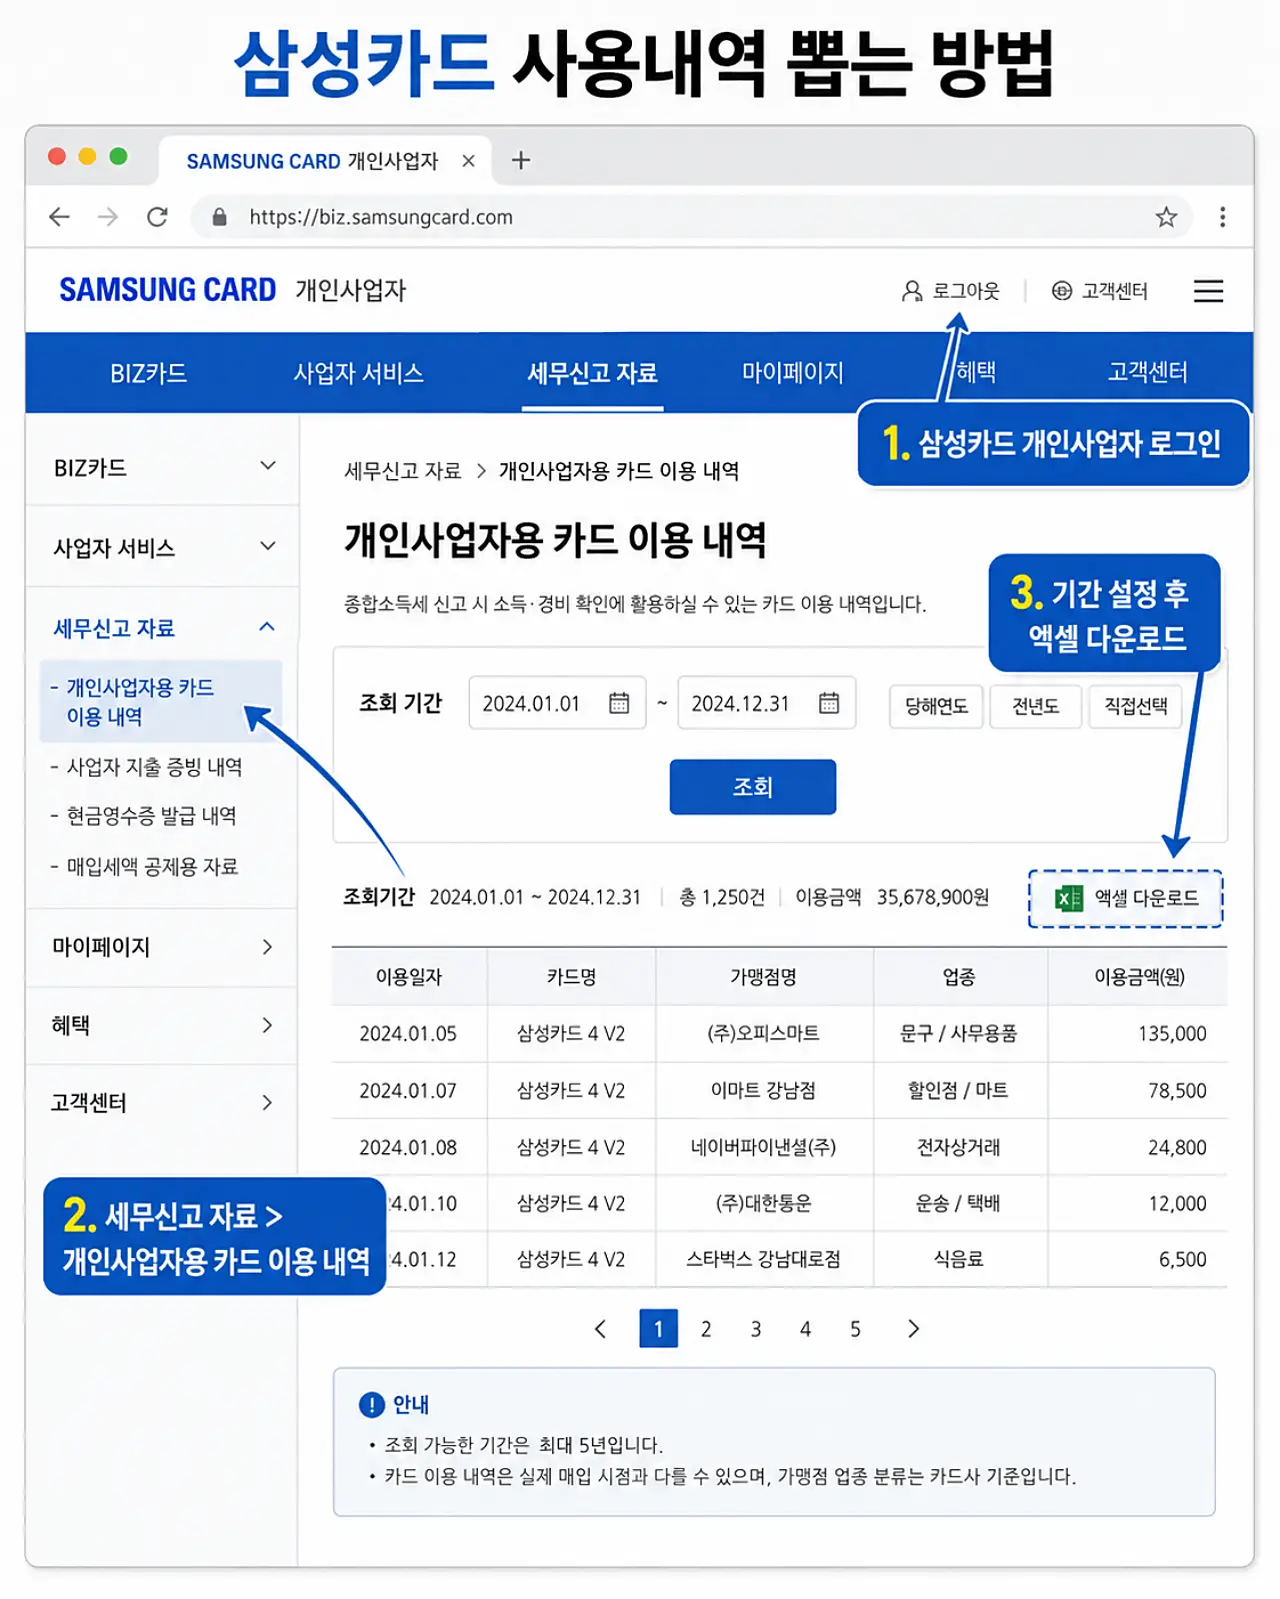Go to page 4 in pagination

click(x=805, y=1329)
